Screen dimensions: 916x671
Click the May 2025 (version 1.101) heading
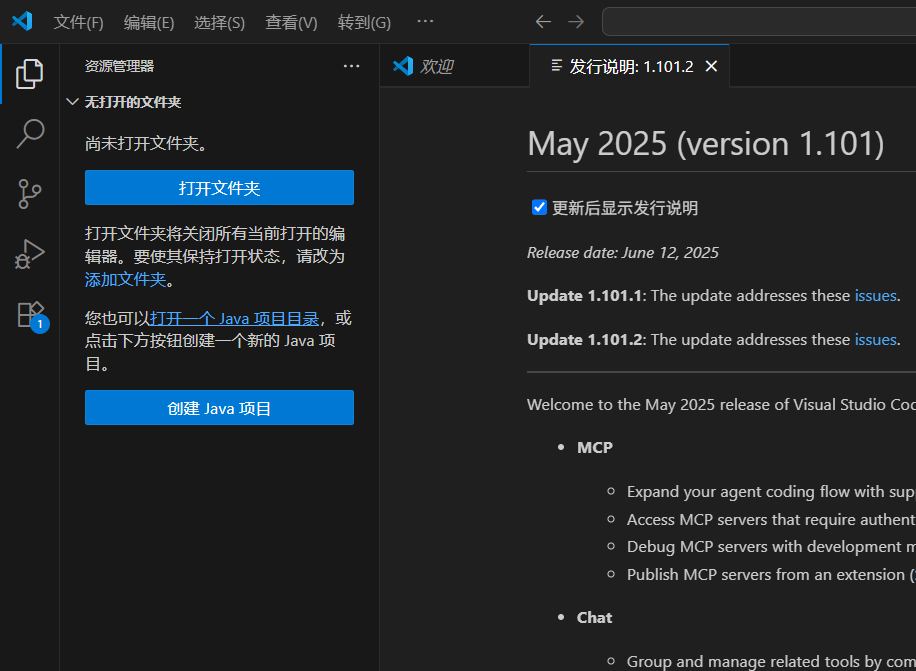pos(706,144)
